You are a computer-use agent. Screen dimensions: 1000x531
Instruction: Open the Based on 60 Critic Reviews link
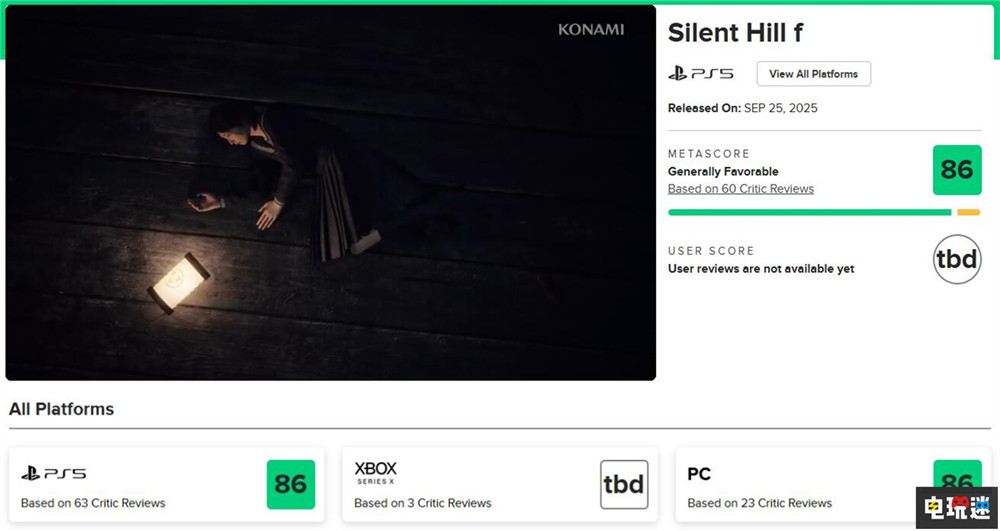click(741, 189)
